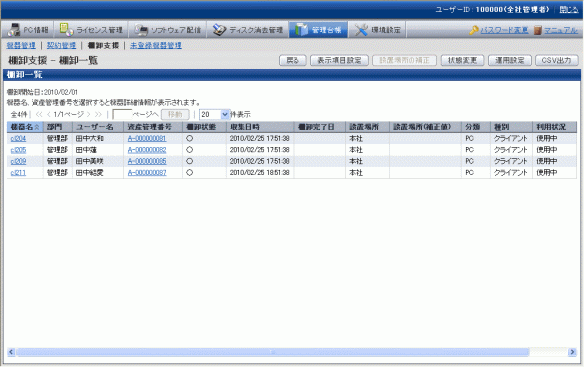The image size is (584, 367).
Task: Click the horizontal scrollbar left arrow
Action: [11, 352]
